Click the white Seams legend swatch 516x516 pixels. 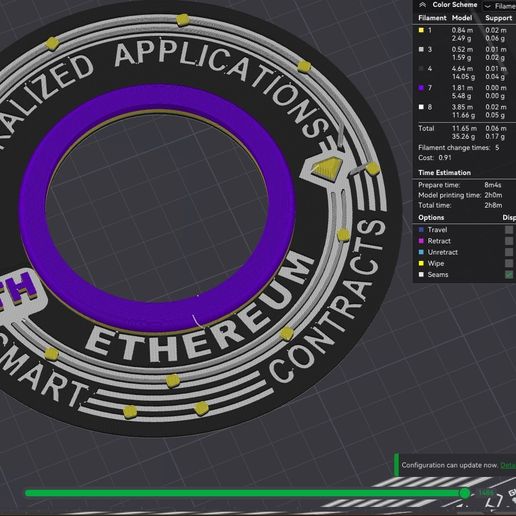pyautogui.click(x=421, y=275)
